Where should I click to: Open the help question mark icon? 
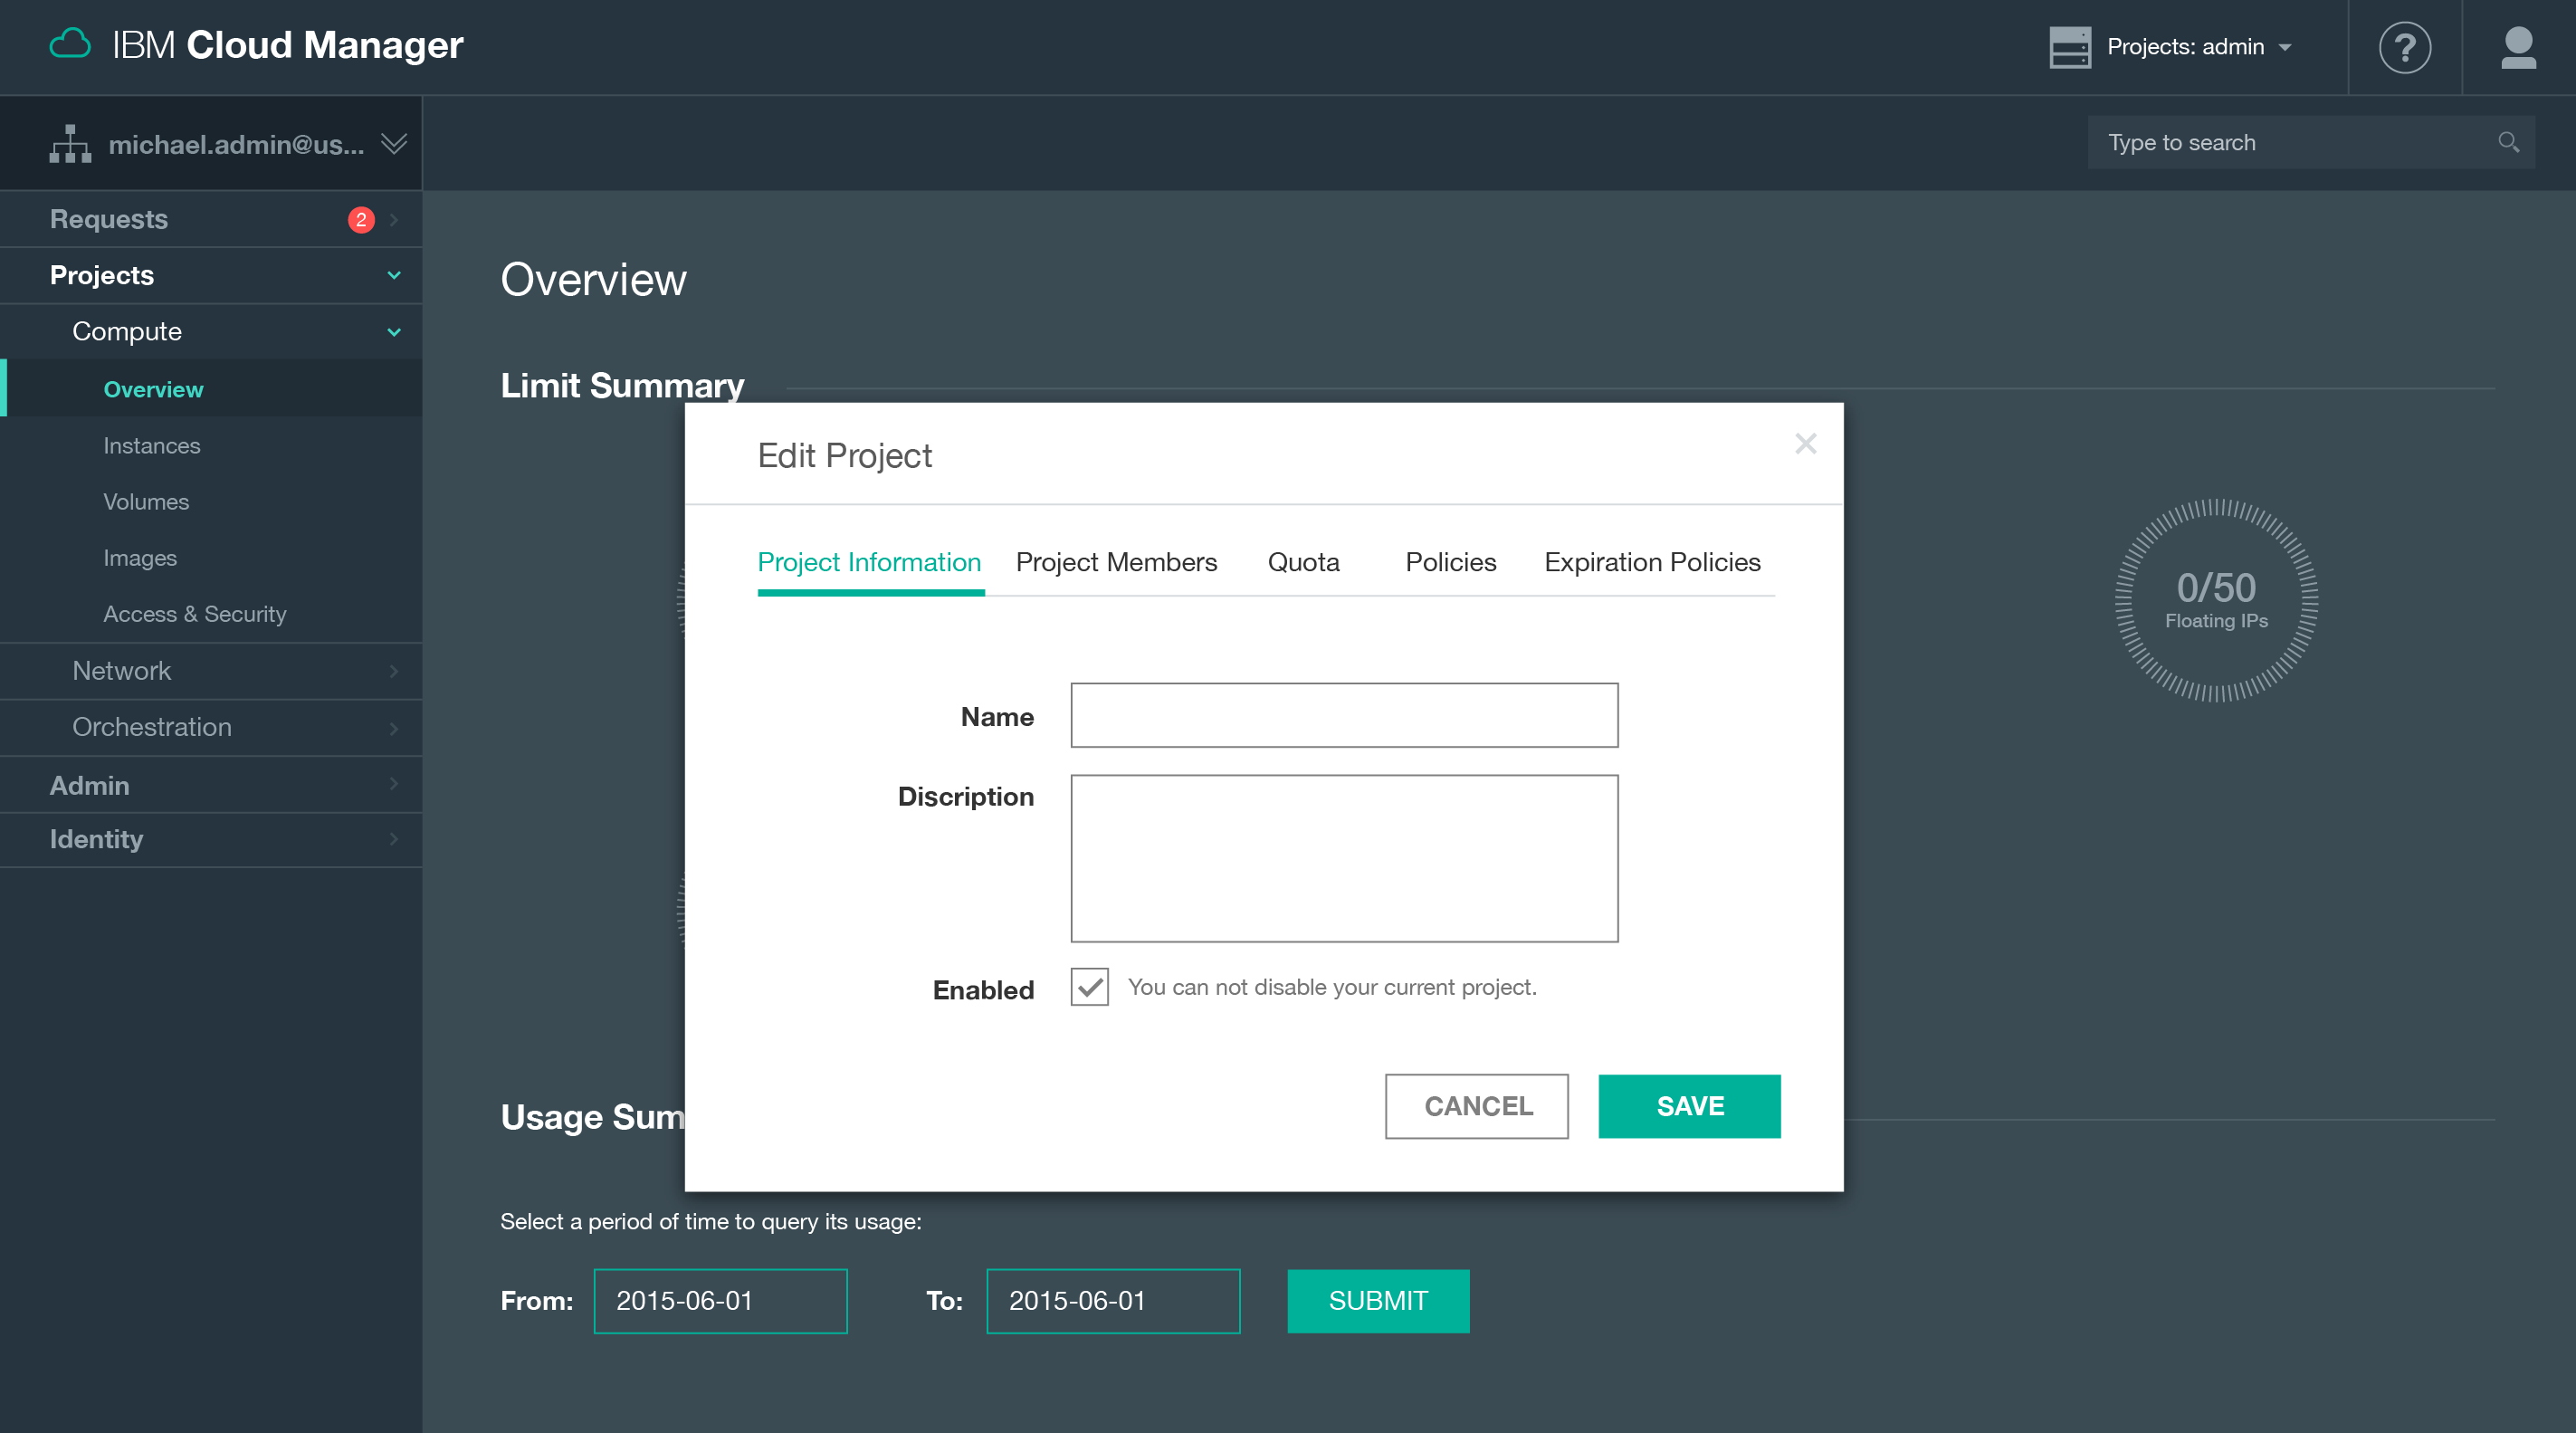tap(2404, 47)
